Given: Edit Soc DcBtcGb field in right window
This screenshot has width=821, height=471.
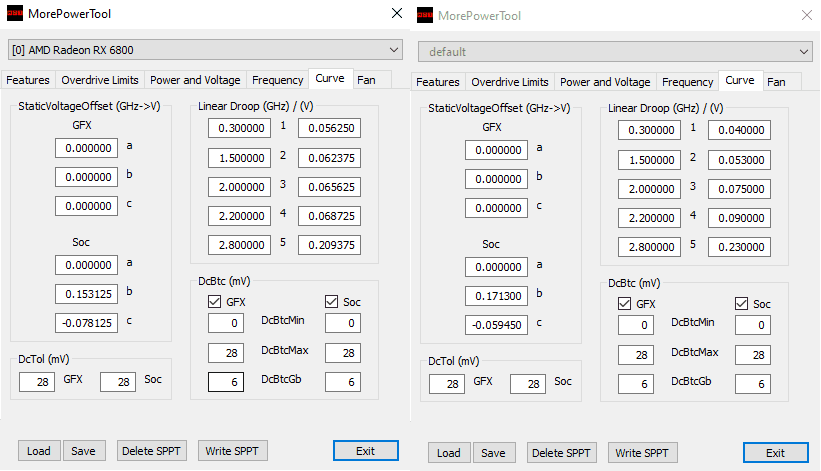Looking at the screenshot, I should pos(753,384).
